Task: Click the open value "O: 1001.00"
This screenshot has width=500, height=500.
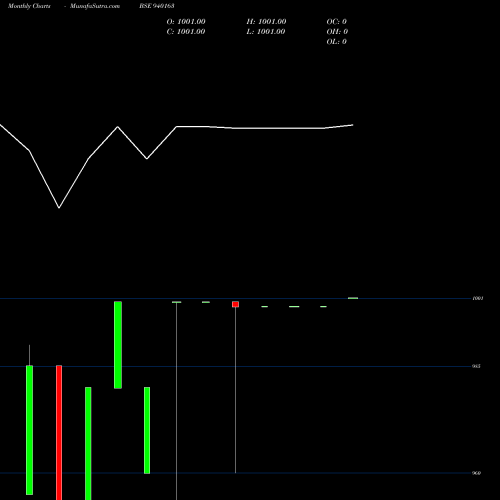Action: 186,22
